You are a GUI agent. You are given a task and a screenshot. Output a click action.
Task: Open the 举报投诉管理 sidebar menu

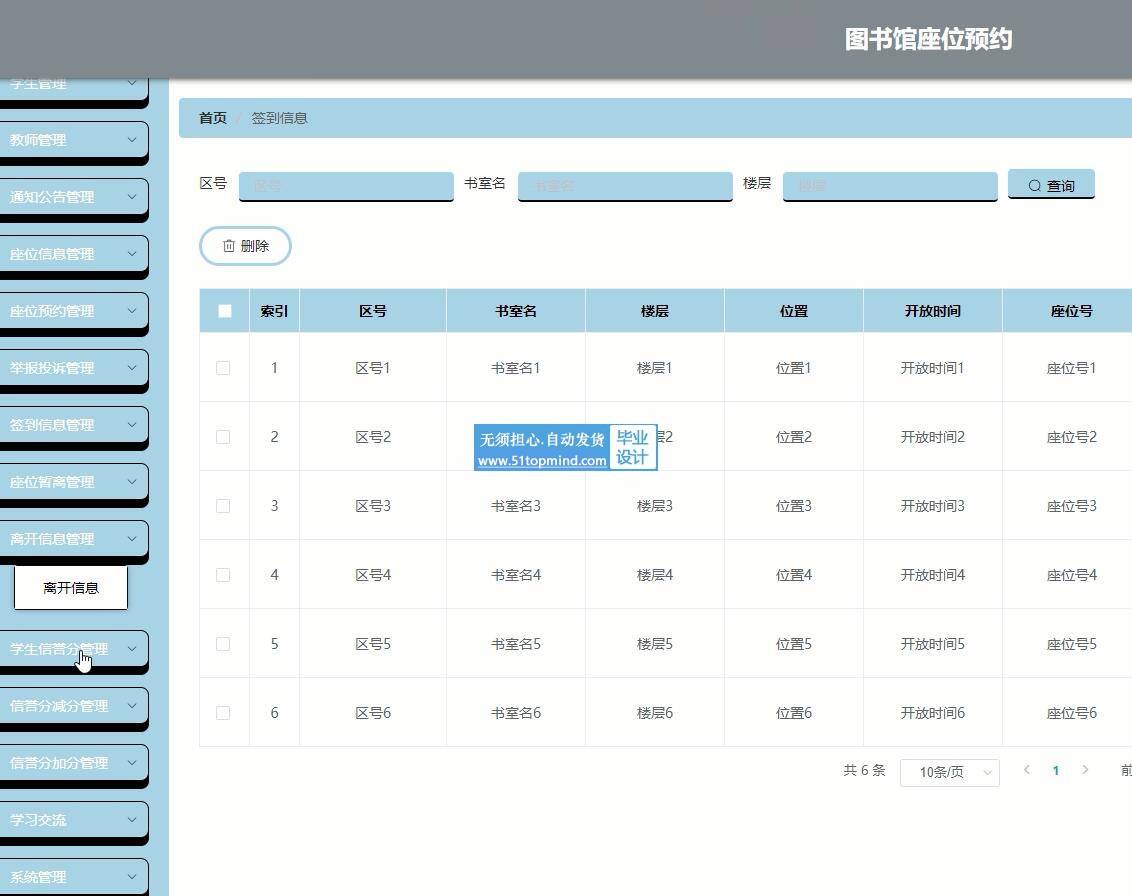pyautogui.click(x=74, y=367)
